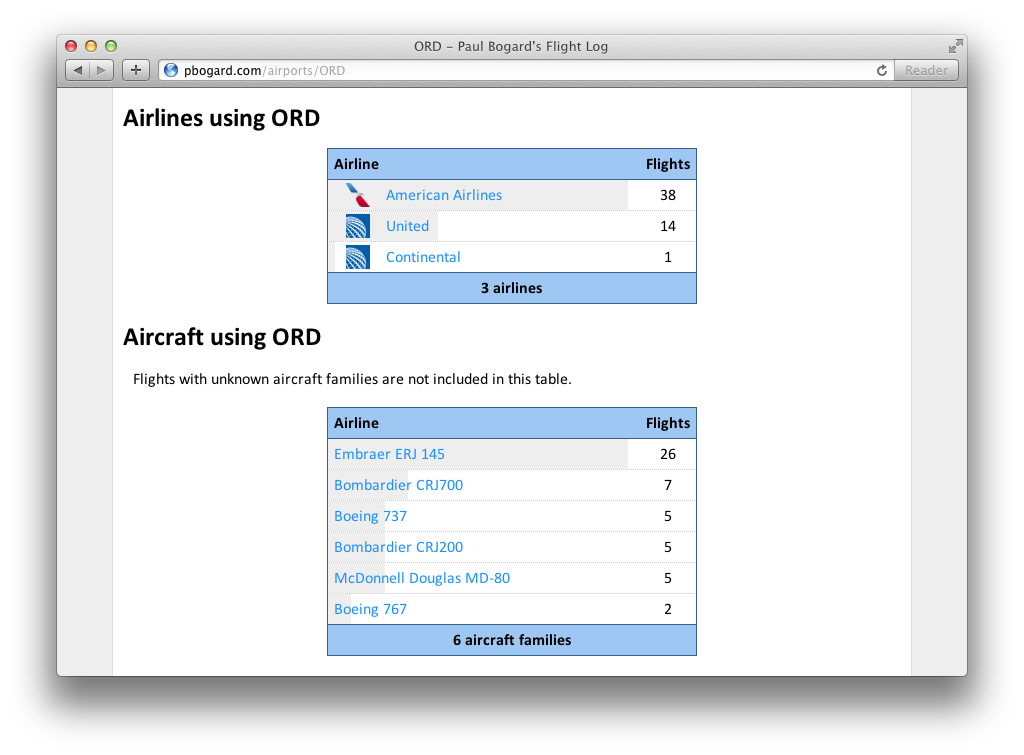Open the United airline link
Image resolution: width=1024 pixels, height=755 pixels.
(x=407, y=226)
